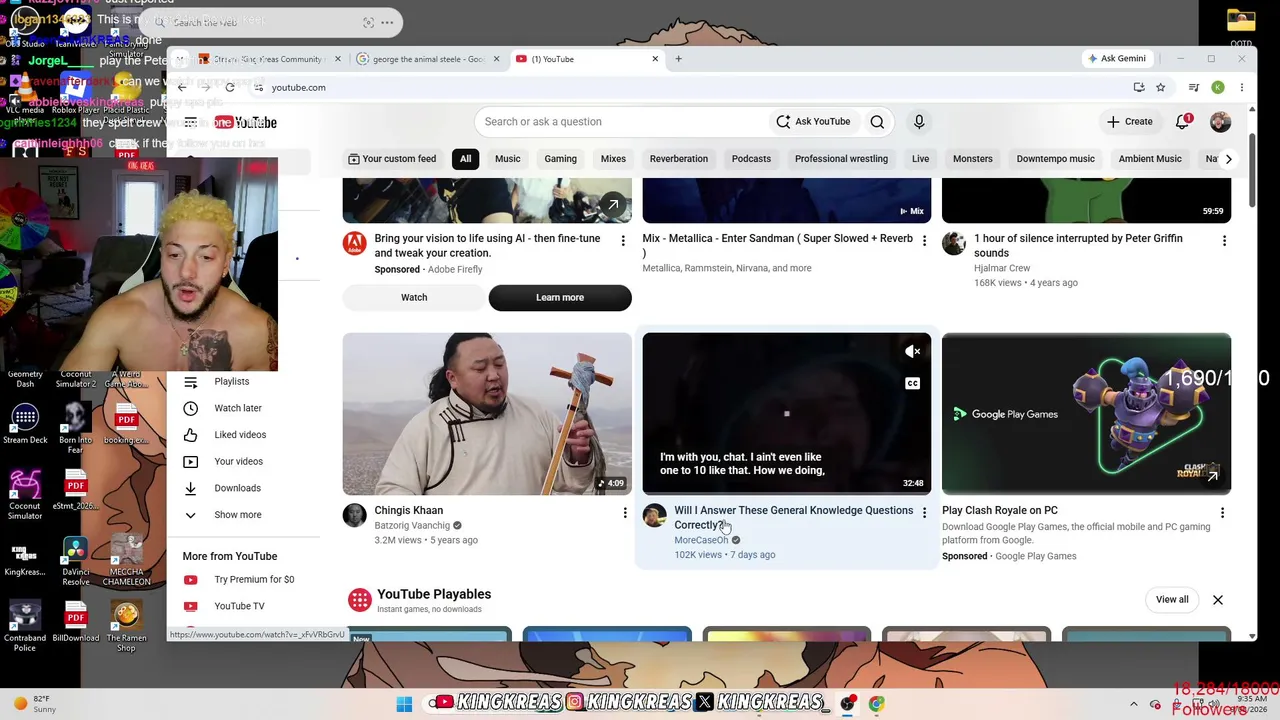Open Watch later in sidebar
The image size is (1280, 720).
coord(238,408)
